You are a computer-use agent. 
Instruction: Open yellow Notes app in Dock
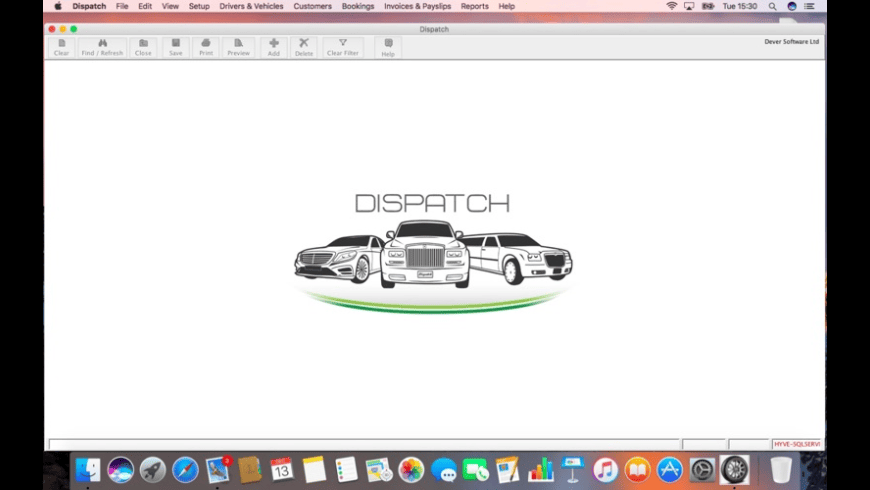(x=314, y=470)
